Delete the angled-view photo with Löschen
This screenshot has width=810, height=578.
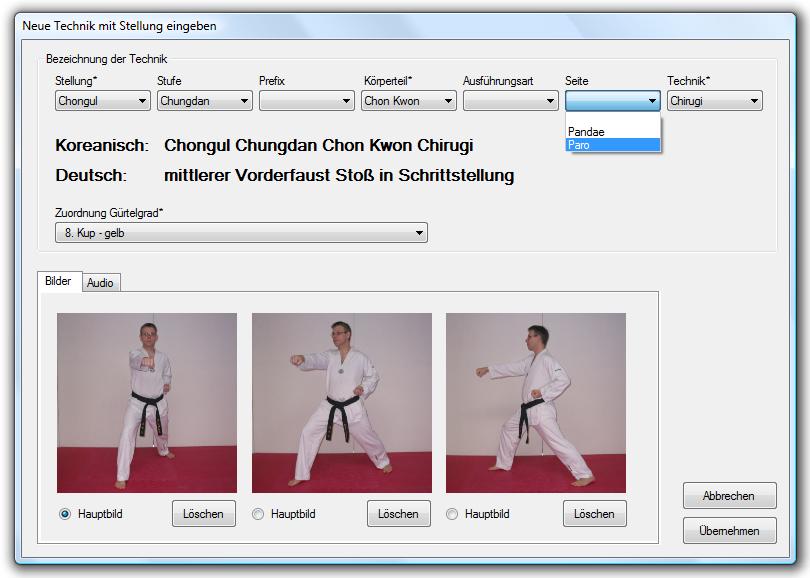coord(398,513)
